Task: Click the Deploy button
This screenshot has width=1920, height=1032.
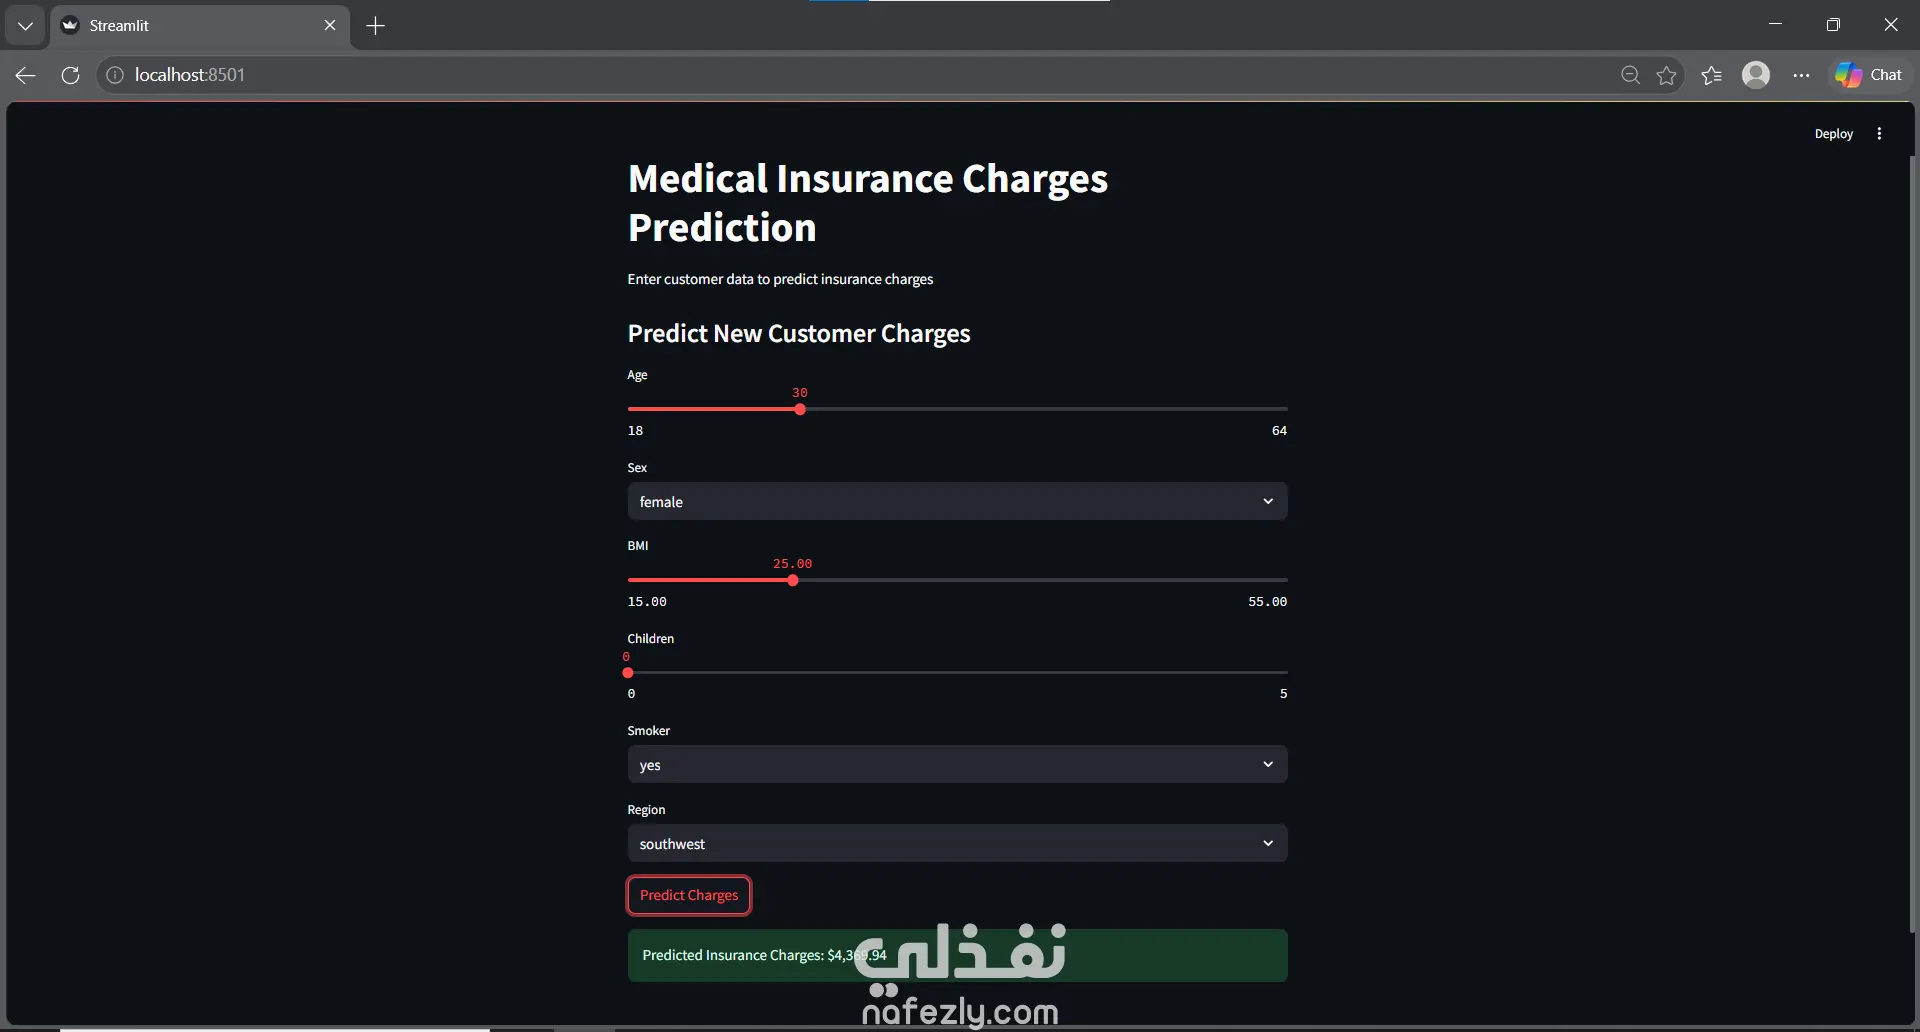Action: [1833, 134]
